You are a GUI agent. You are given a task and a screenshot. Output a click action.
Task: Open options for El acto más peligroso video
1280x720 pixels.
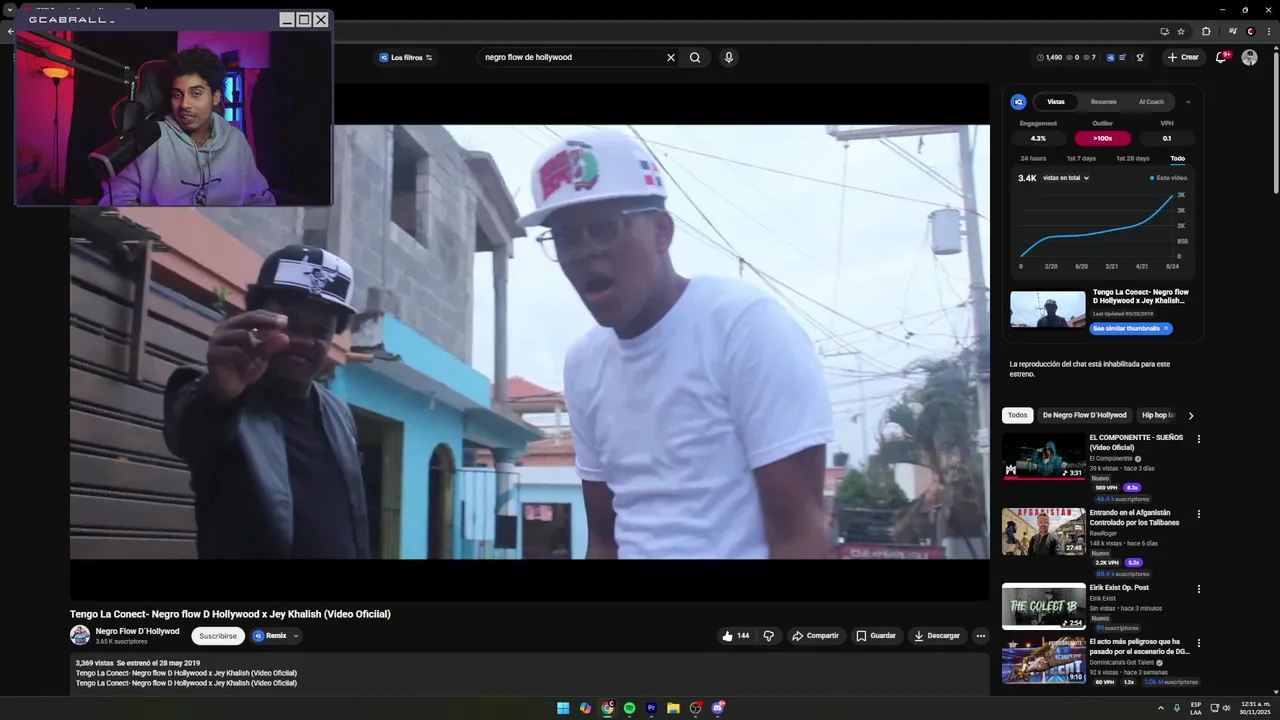[1199, 643]
